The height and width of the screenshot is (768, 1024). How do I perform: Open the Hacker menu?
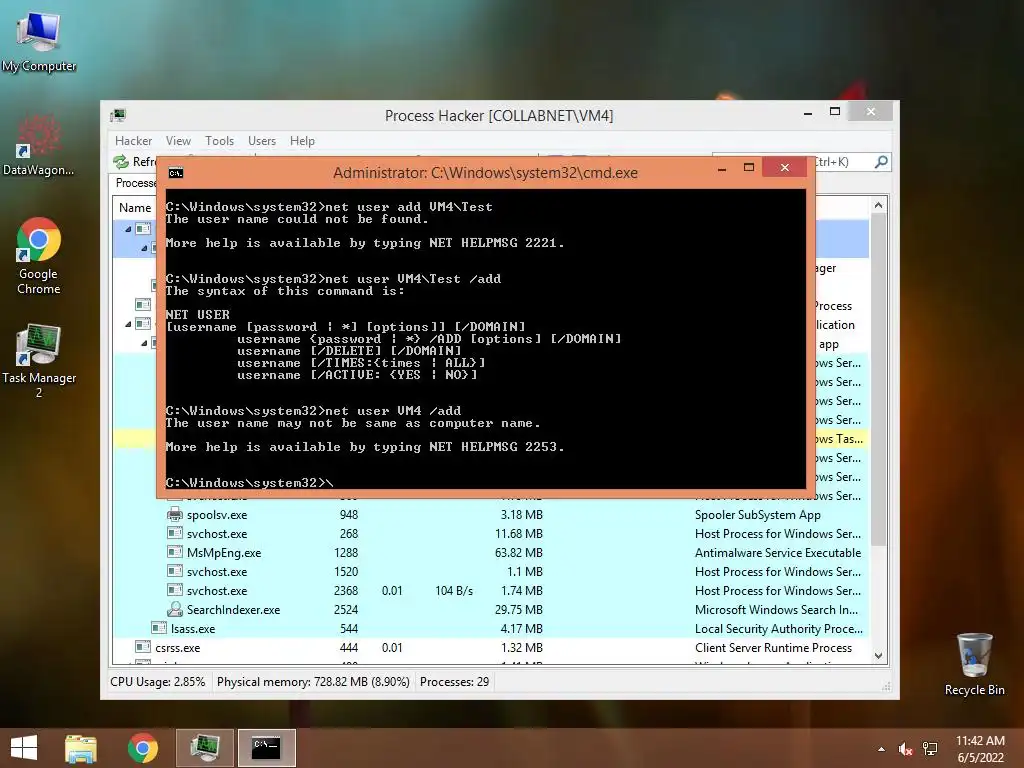(x=133, y=140)
